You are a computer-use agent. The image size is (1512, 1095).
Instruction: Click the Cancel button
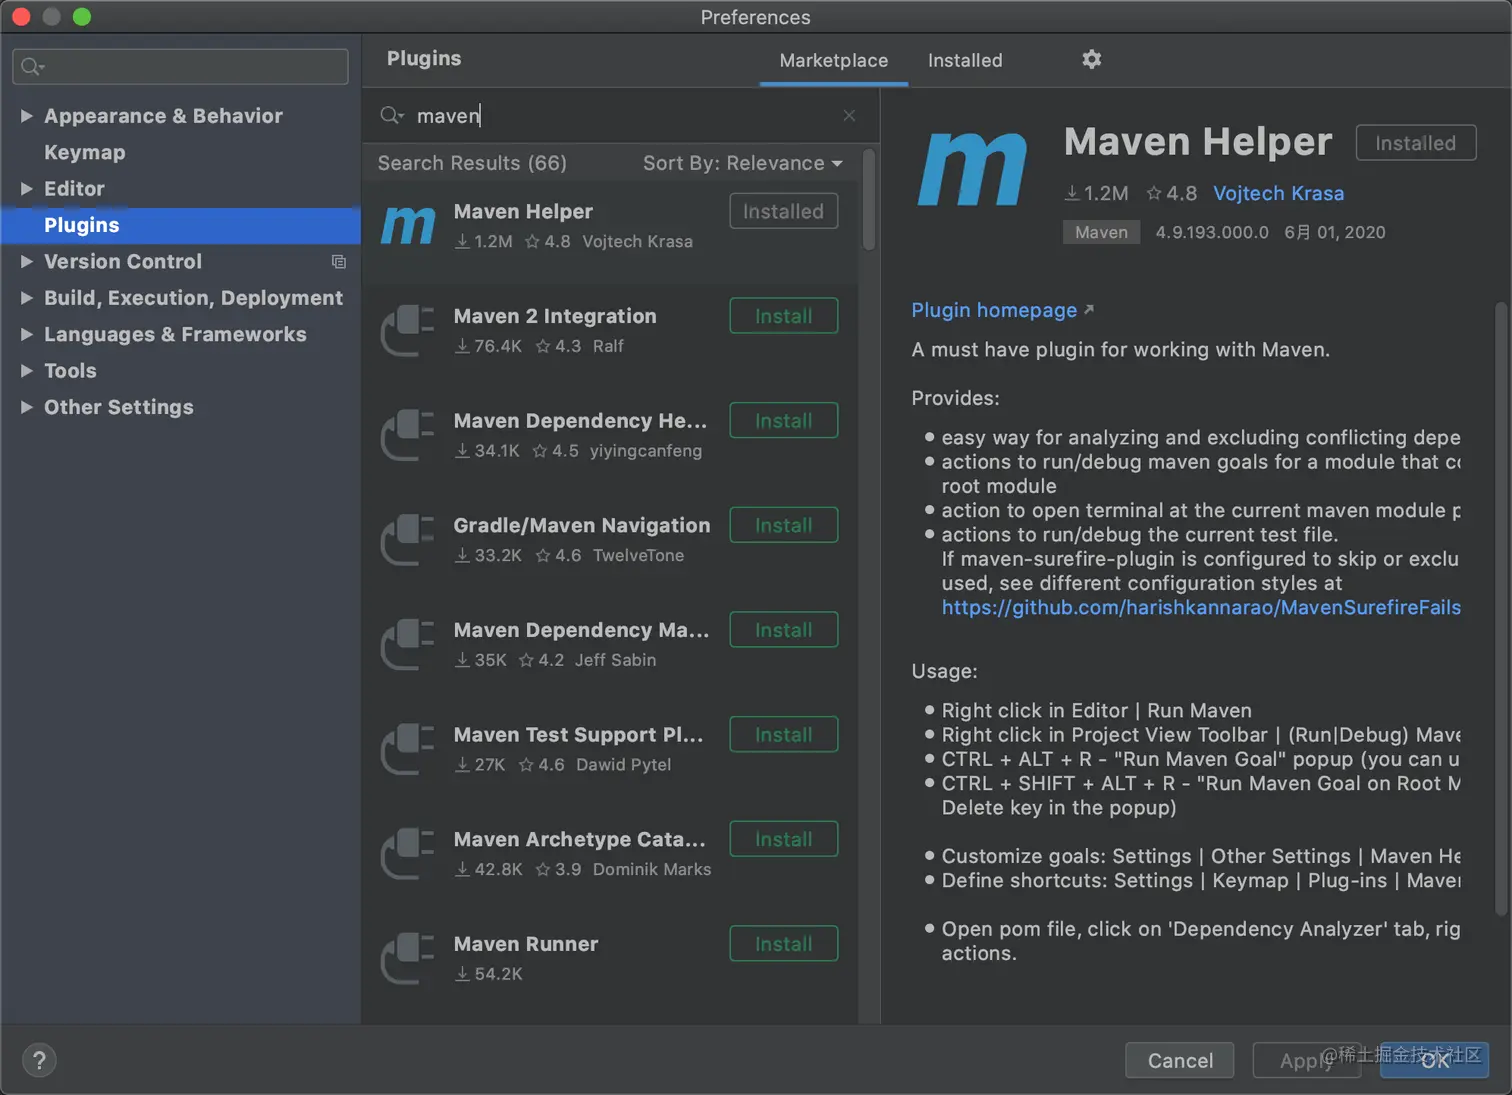pyautogui.click(x=1180, y=1060)
